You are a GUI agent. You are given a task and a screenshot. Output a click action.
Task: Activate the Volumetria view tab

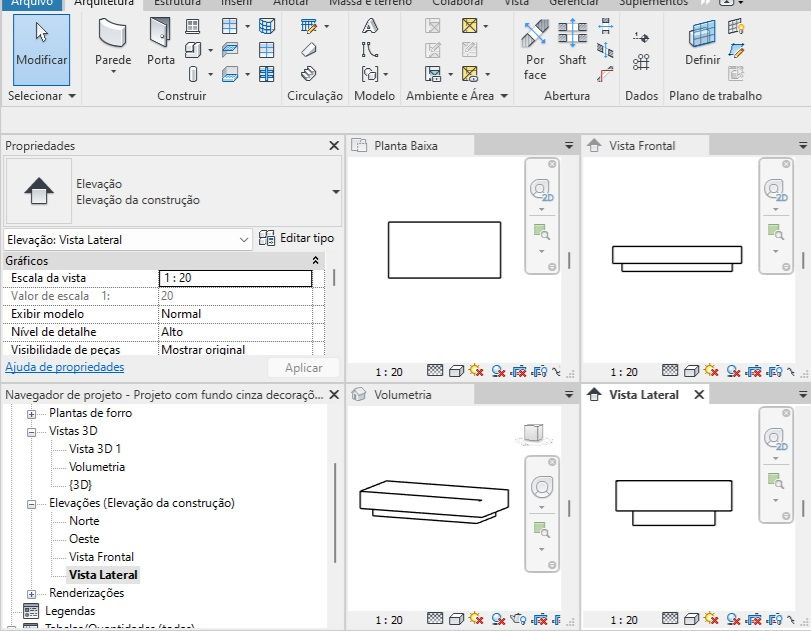pyautogui.click(x=402, y=395)
